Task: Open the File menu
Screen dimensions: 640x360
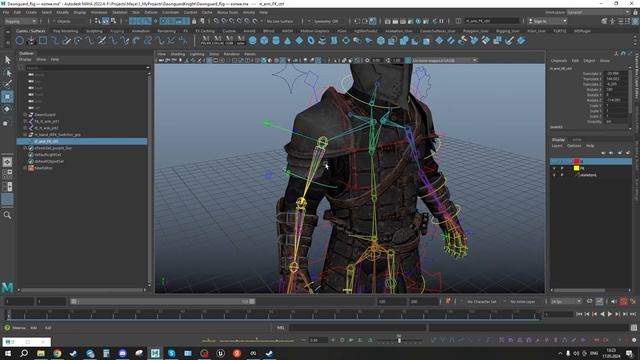Action: tap(6, 13)
